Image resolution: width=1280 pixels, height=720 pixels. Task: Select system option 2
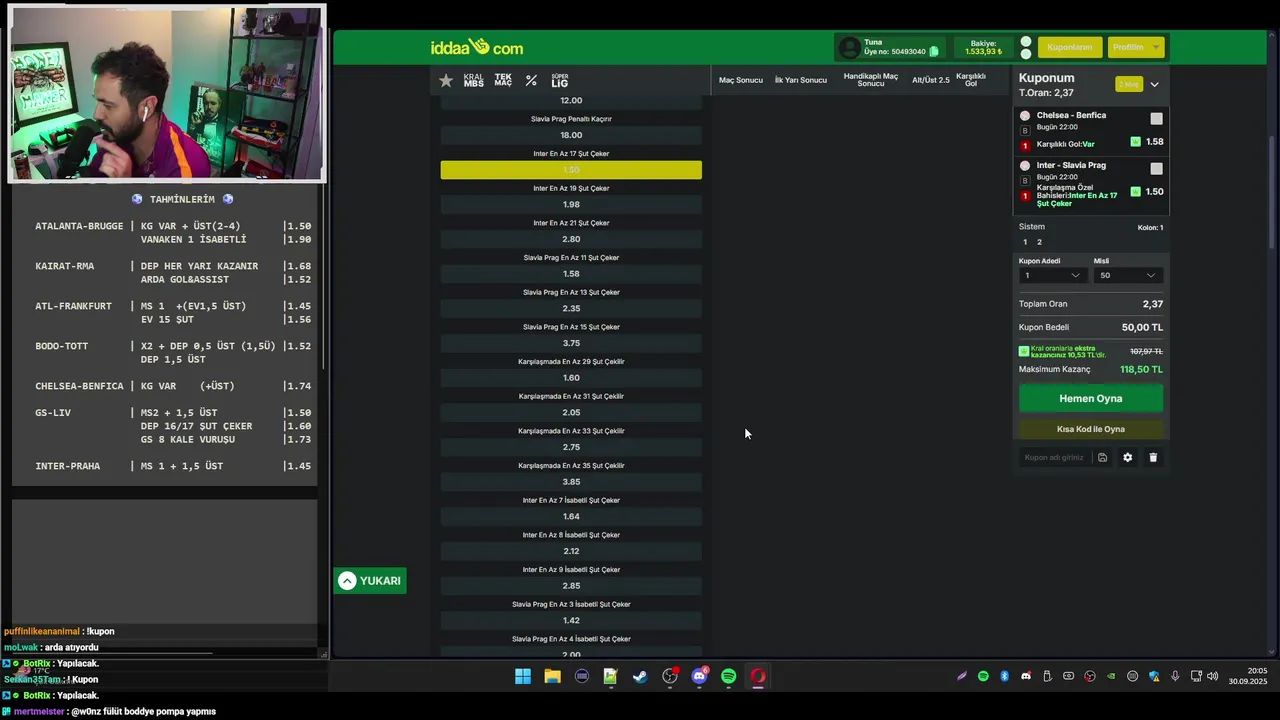coord(1039,242)
